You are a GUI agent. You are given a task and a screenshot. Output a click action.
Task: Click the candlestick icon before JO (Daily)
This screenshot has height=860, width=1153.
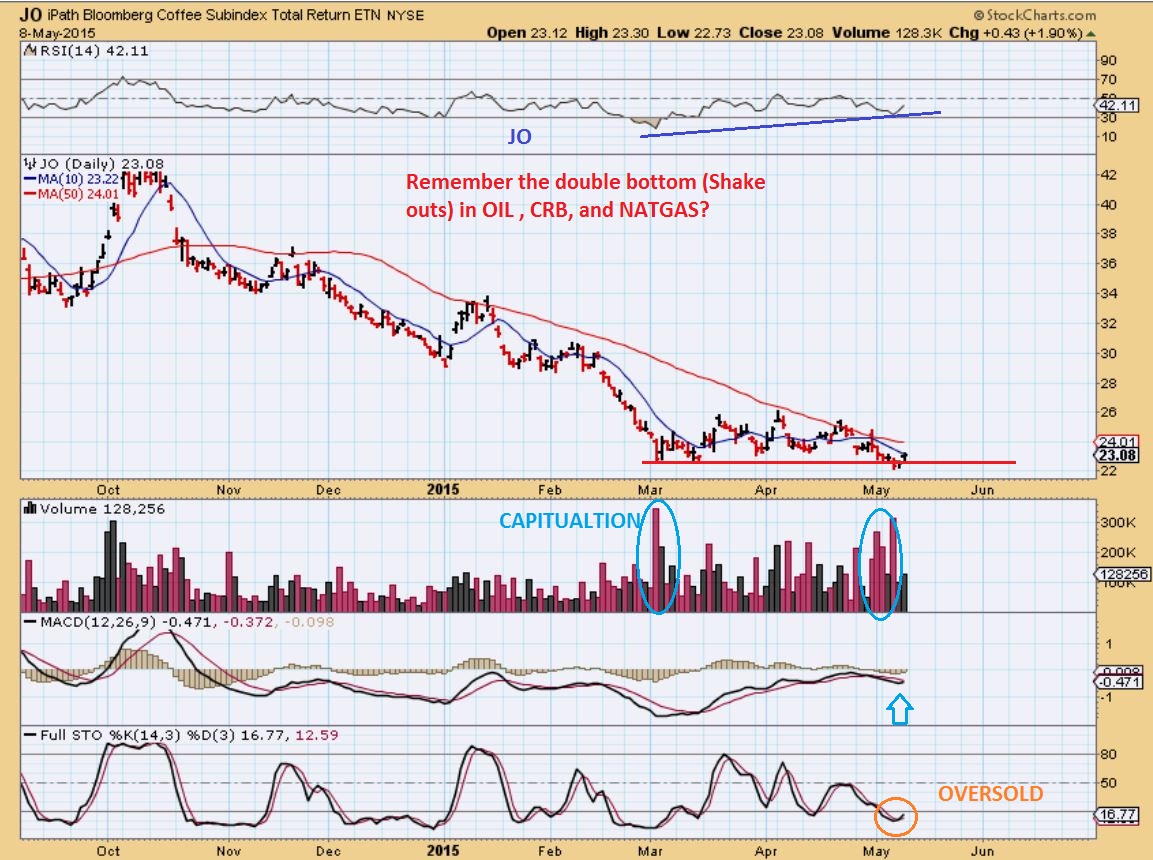point(29,163)
